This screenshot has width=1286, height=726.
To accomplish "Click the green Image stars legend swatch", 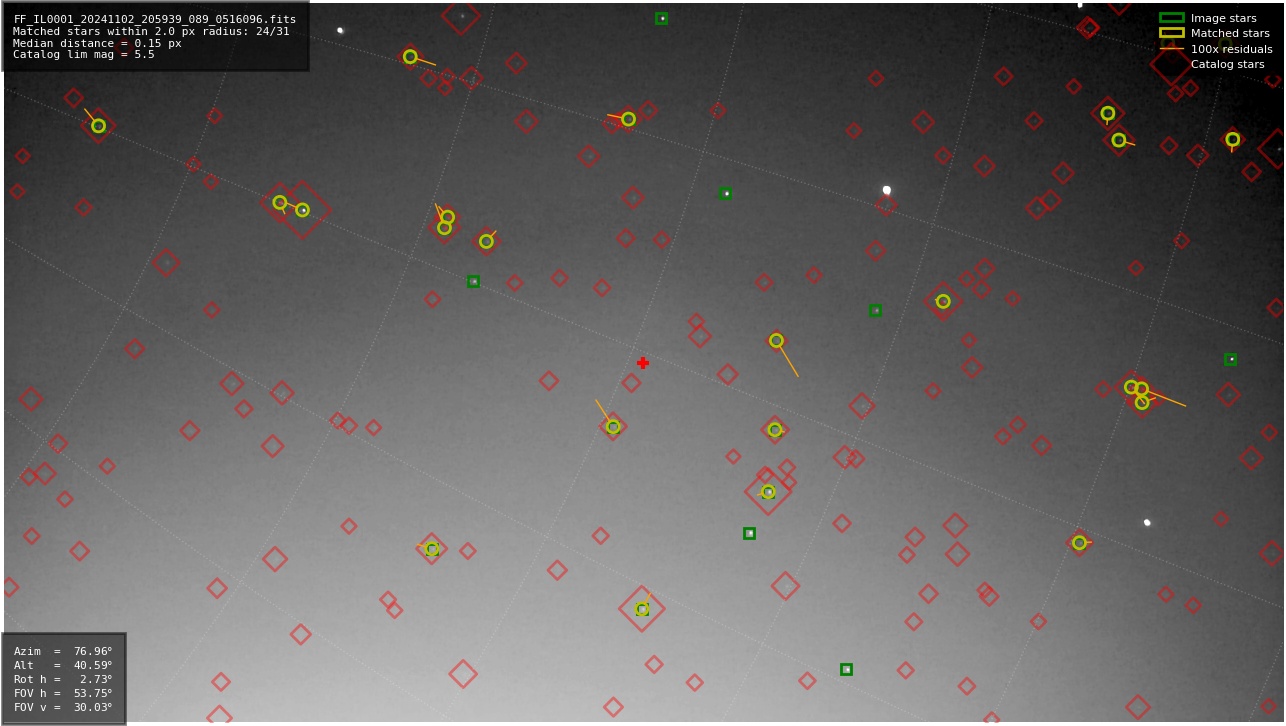I will point(1172,18).
